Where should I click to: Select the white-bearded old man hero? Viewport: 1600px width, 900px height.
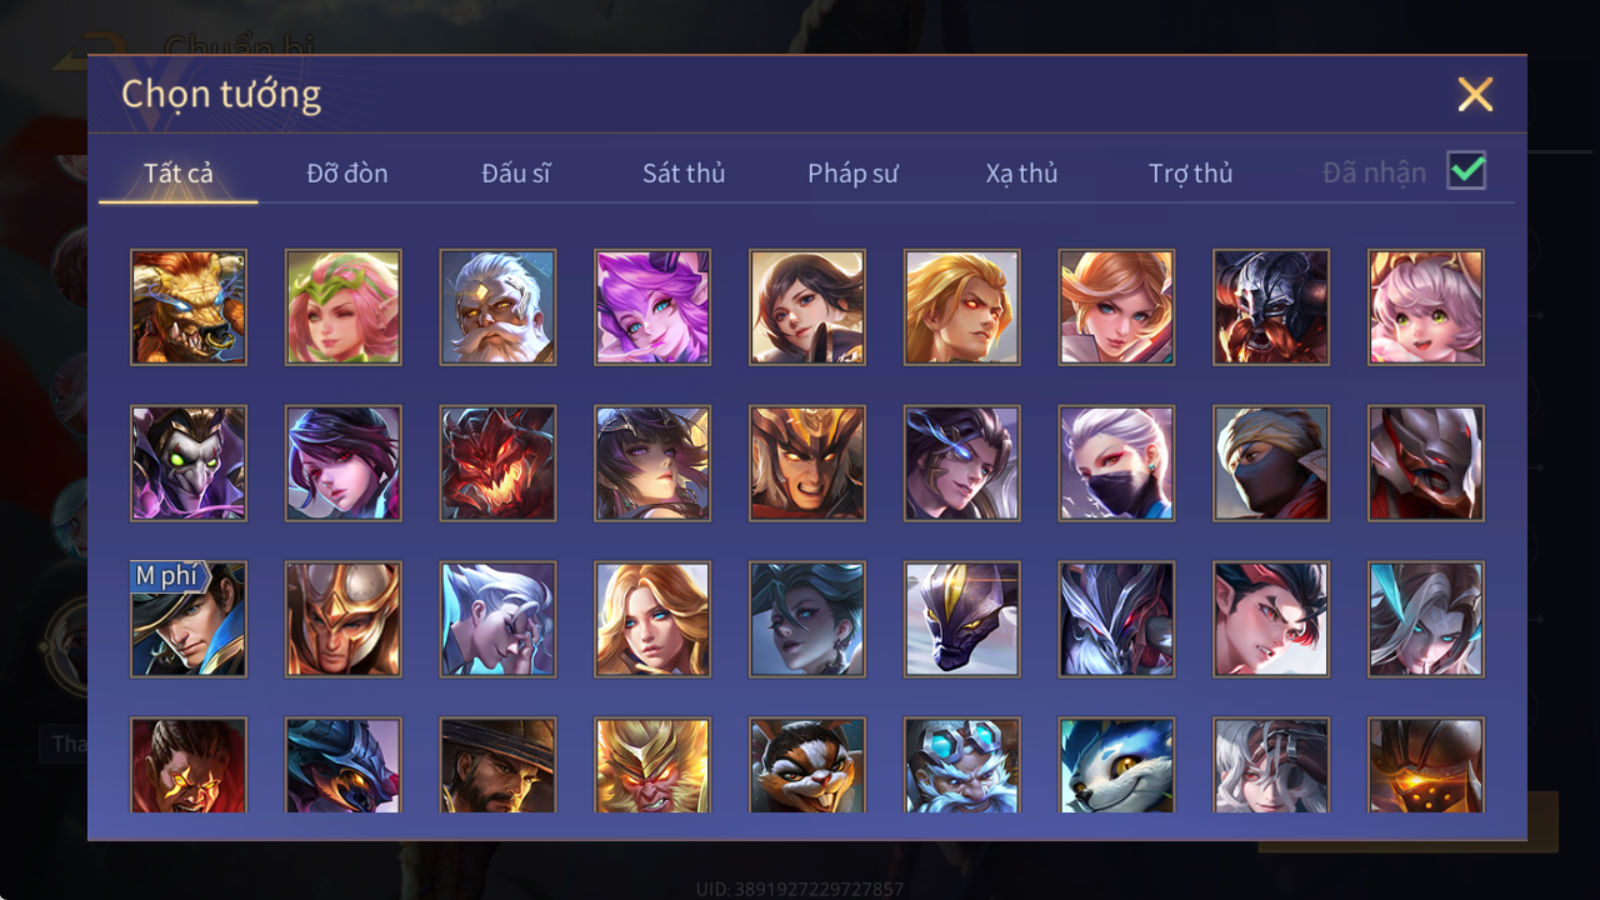click(x=497, y=307)
